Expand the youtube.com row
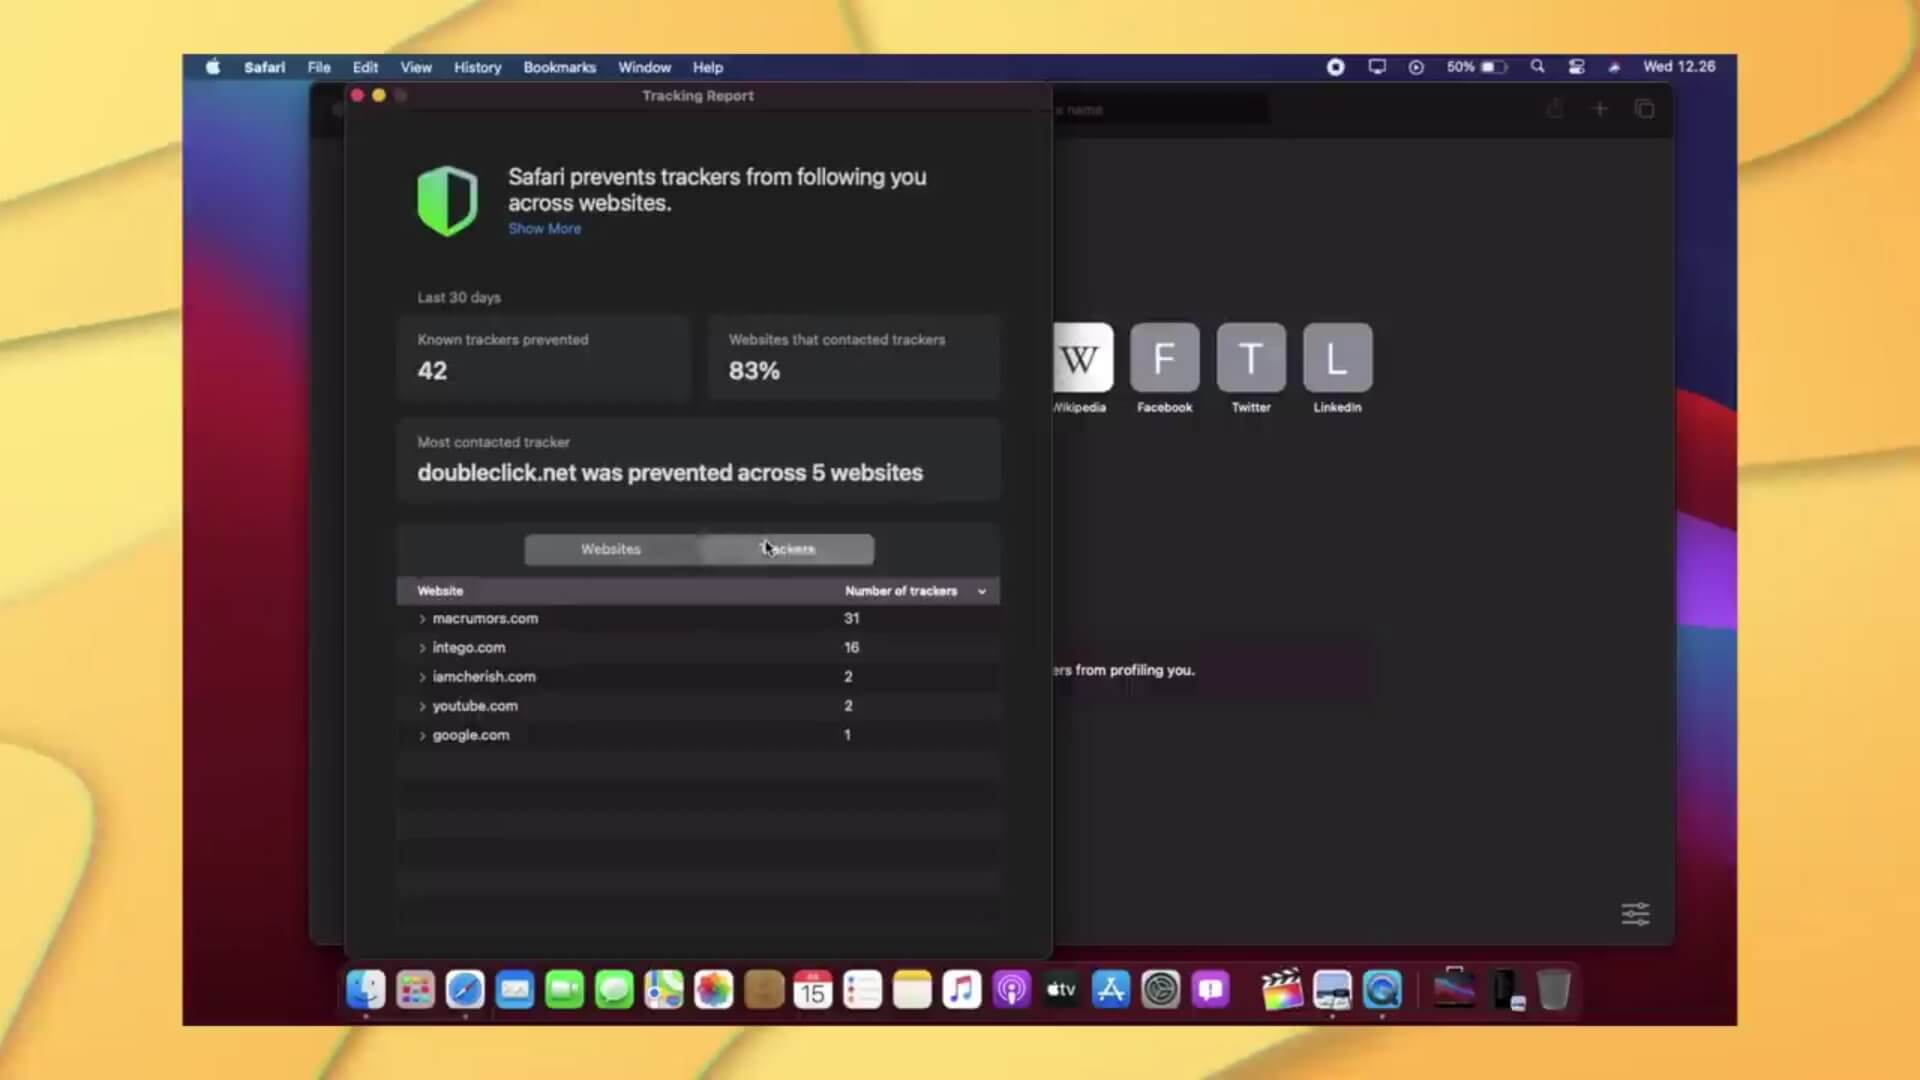 coord(422,706)
